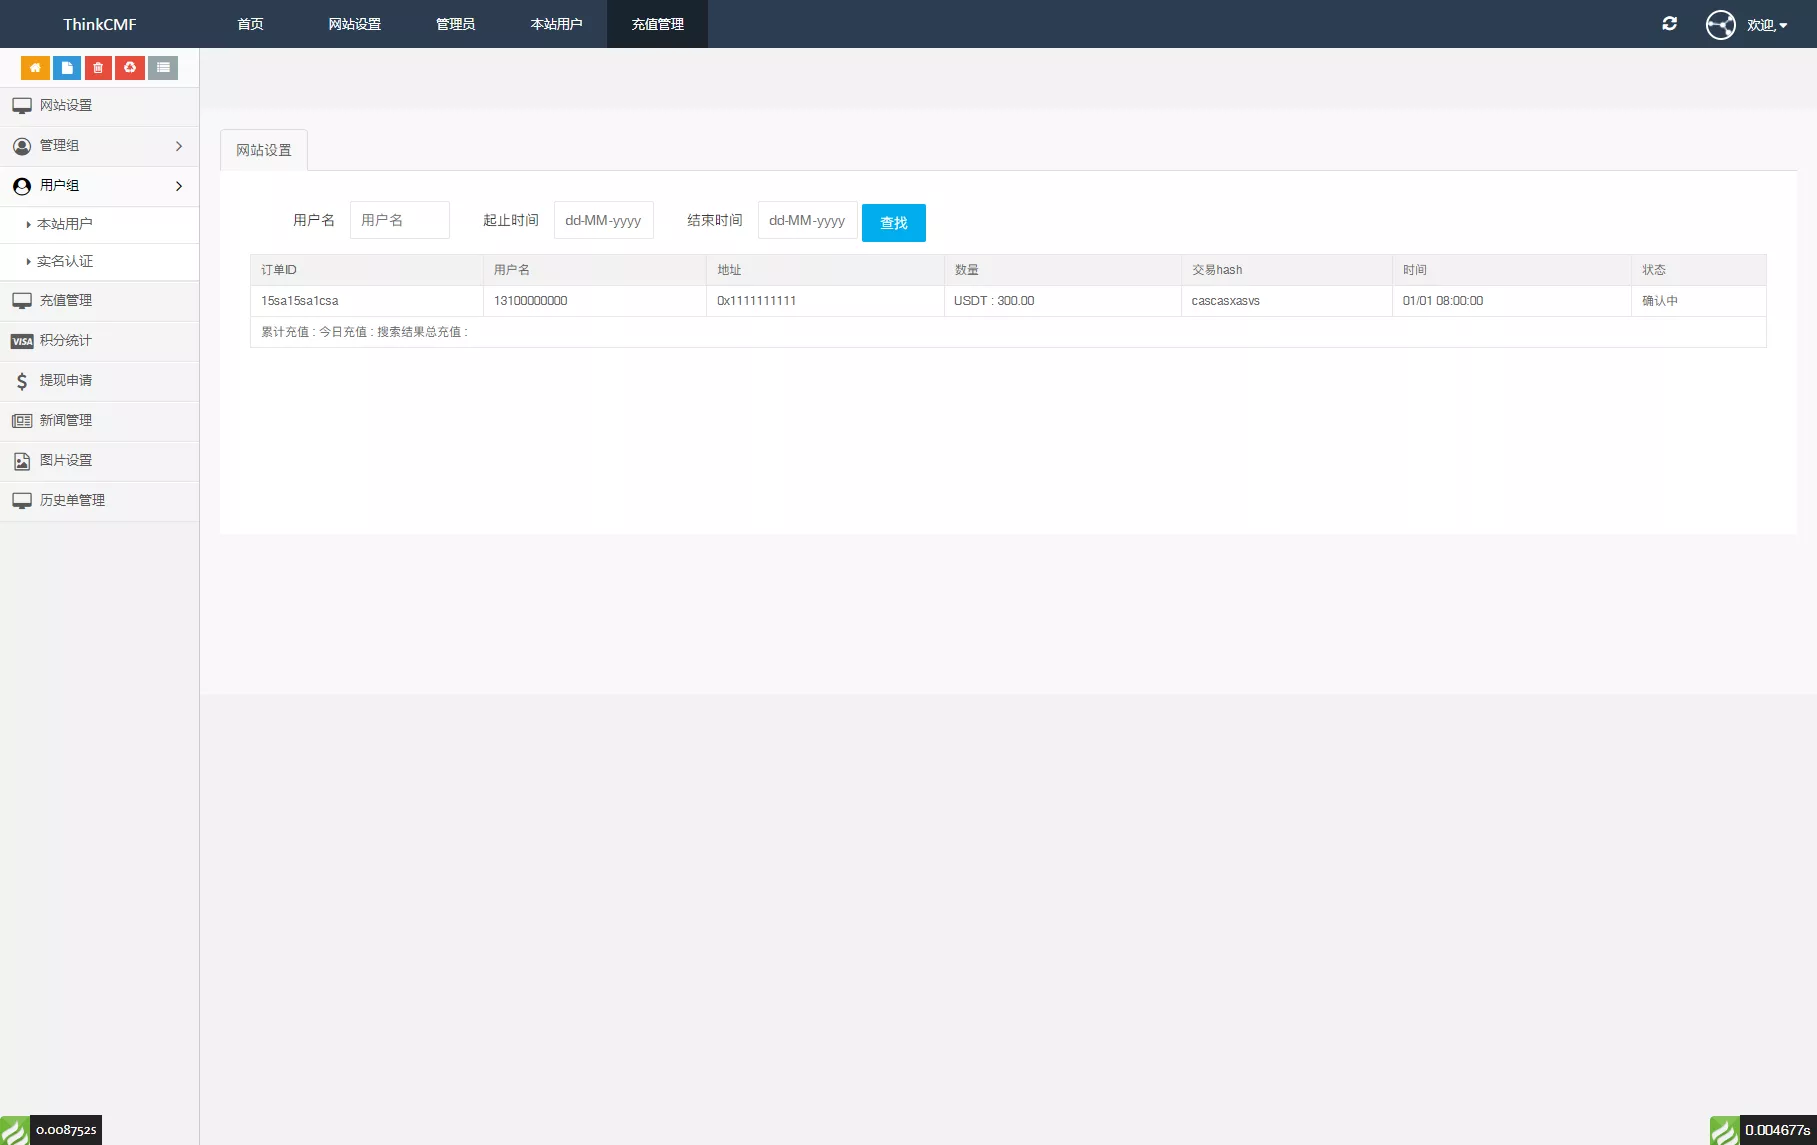The width and height of the screenshot is (1817, 1145).
Task: Click the newspaper icon for 新闻管理
Action: point(22,421)
